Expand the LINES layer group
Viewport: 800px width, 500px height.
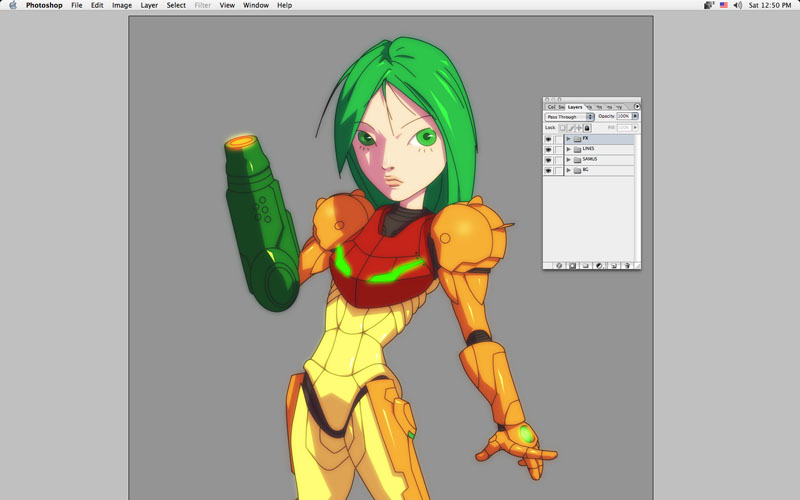pos(568,149)
